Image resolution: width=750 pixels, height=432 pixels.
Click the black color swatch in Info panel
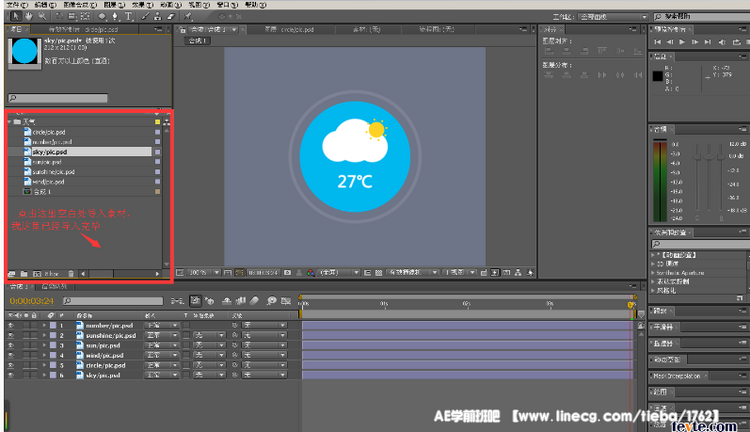click(658, 76)
